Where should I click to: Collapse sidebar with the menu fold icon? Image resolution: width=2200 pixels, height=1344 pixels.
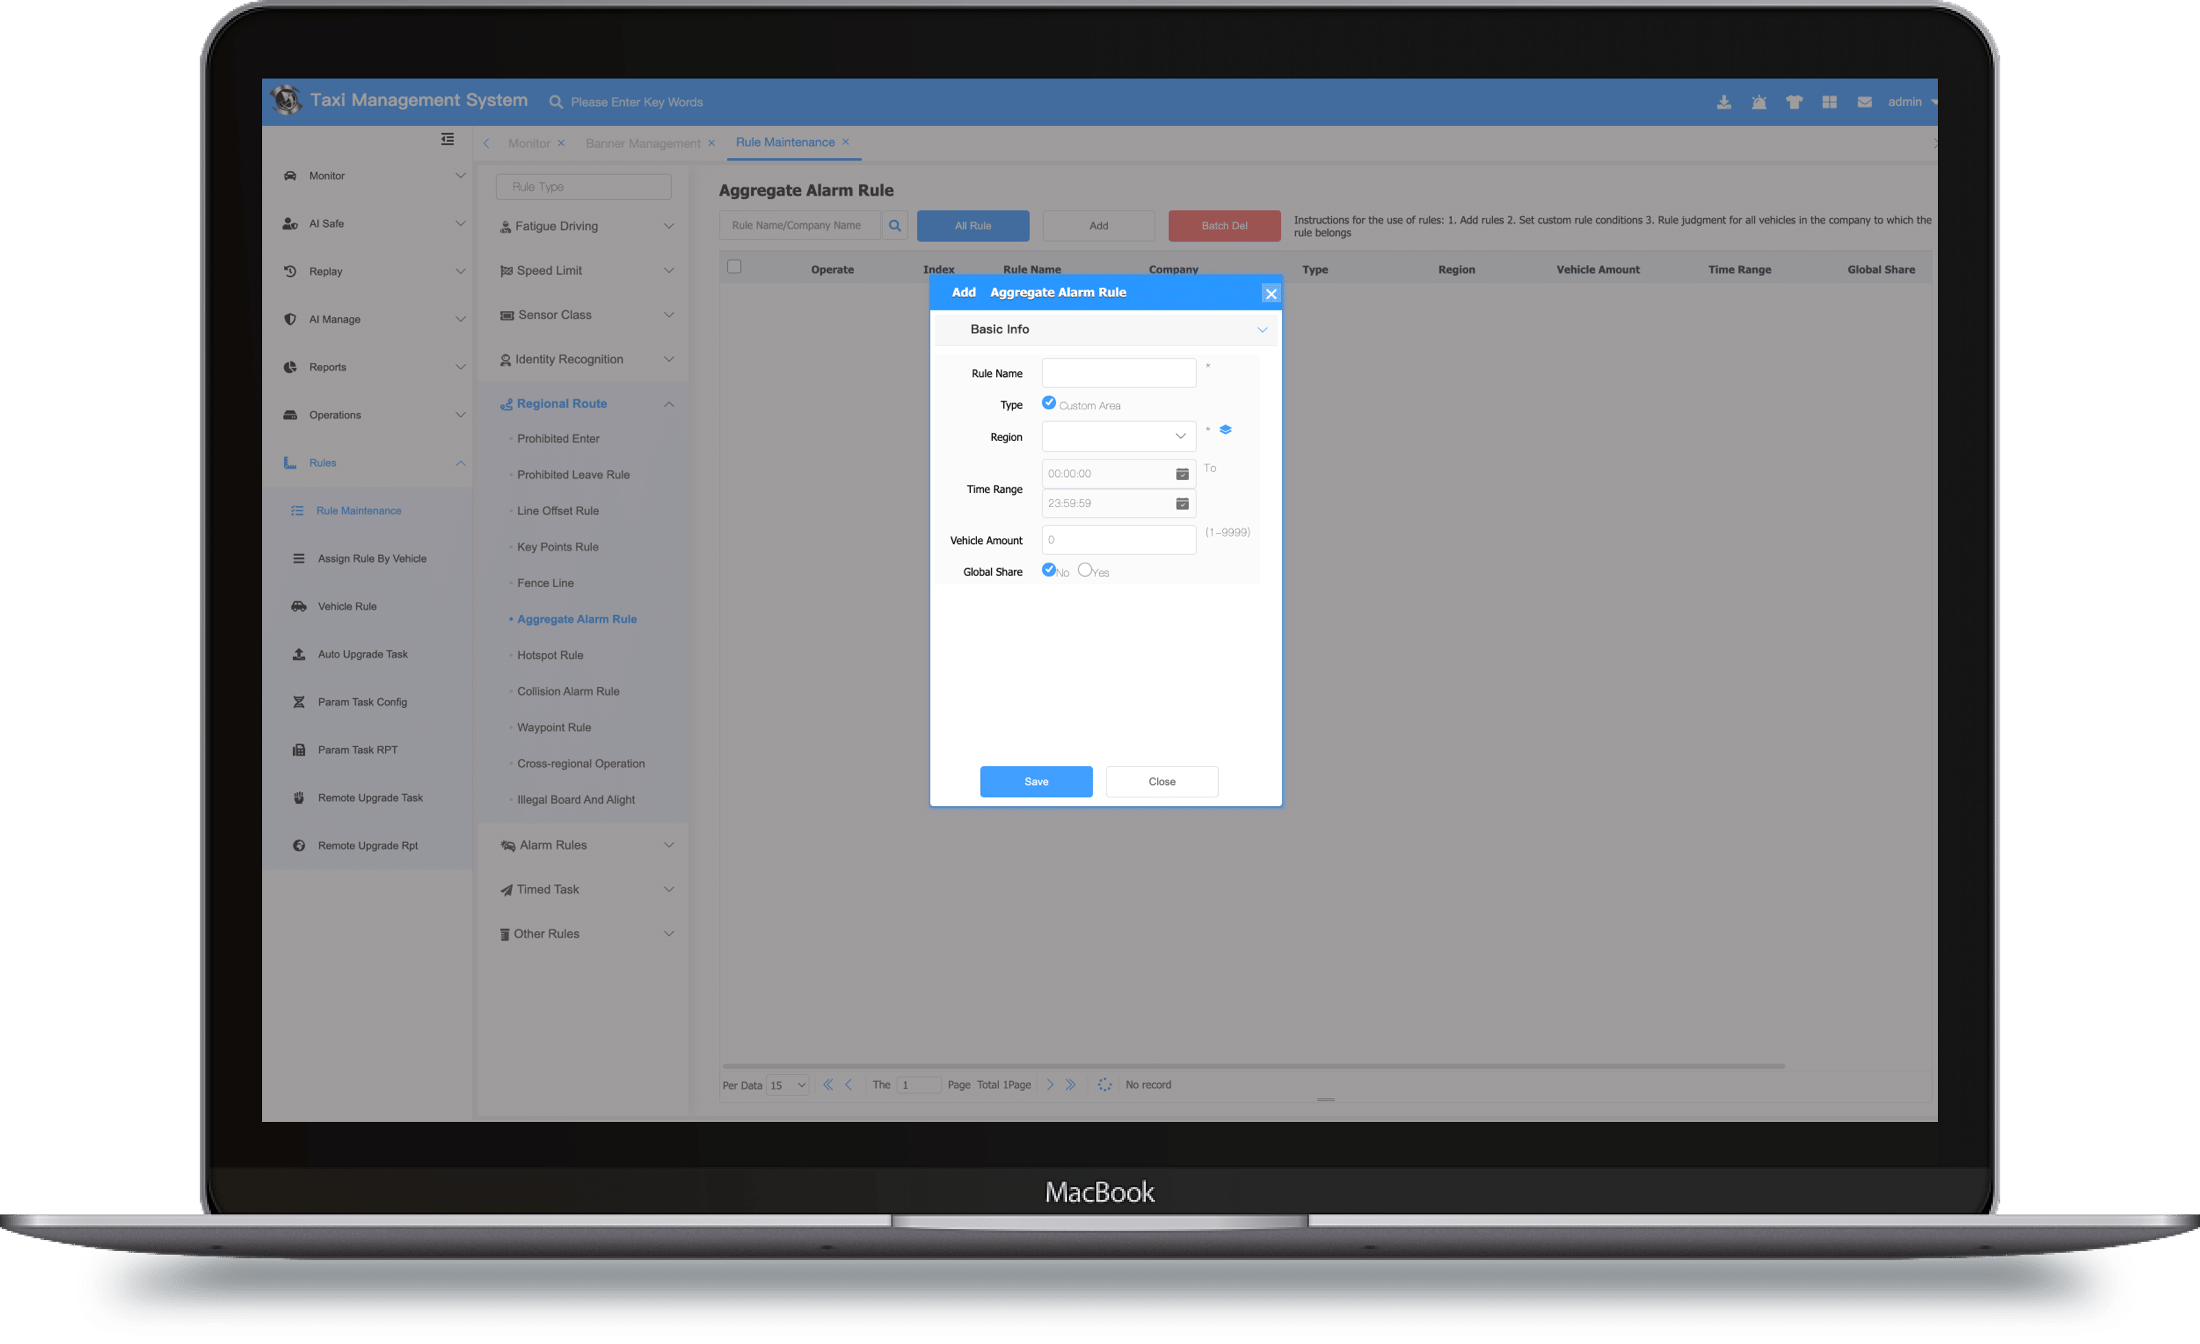(x=447, y=139)
